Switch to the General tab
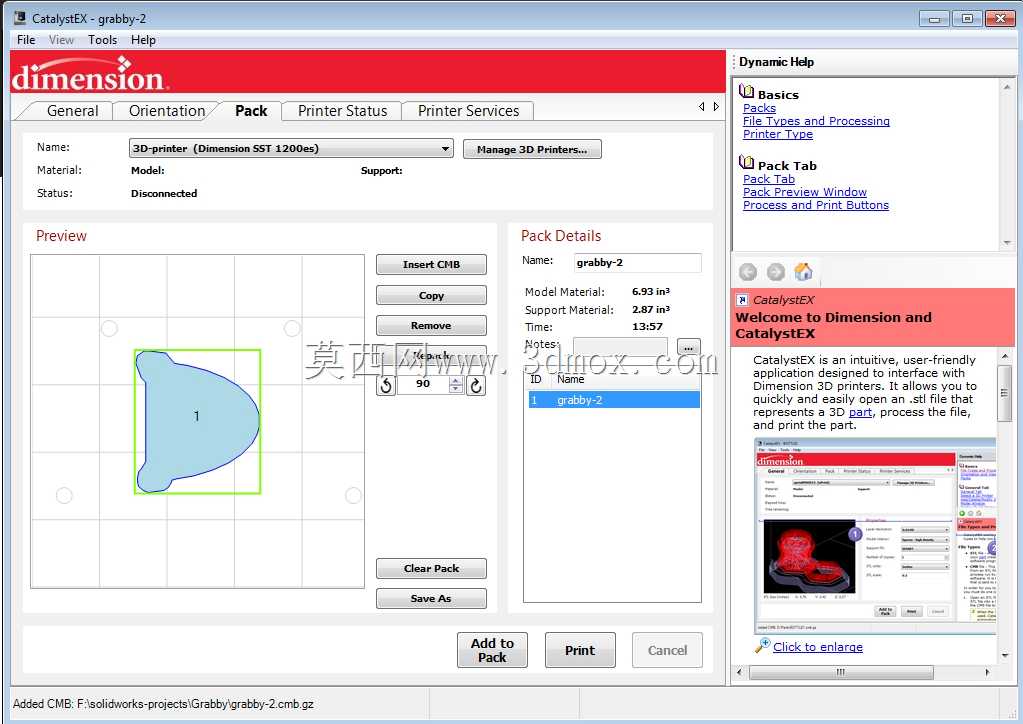Viewport: 1023px width, 724px height. (x=72, y=111)
